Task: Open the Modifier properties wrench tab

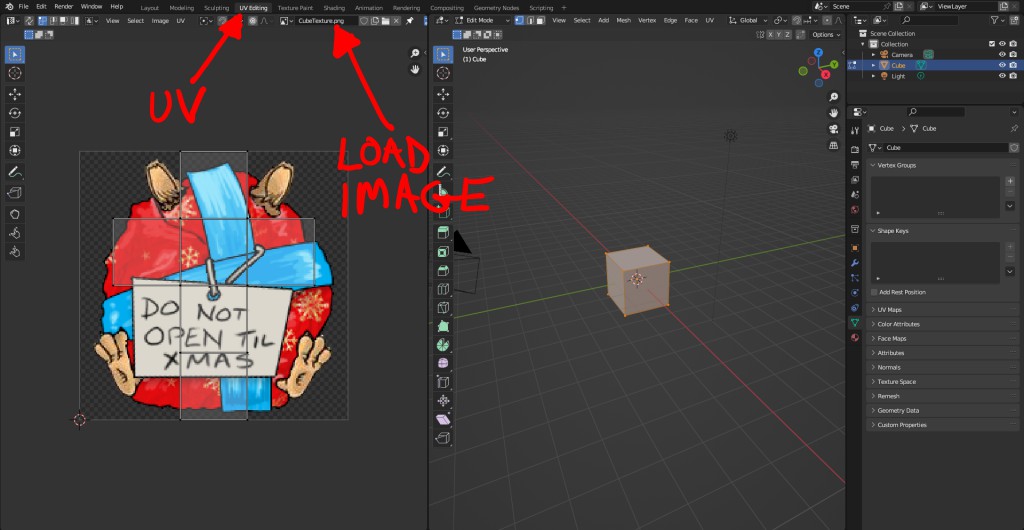Action: (x=854, y=262)
